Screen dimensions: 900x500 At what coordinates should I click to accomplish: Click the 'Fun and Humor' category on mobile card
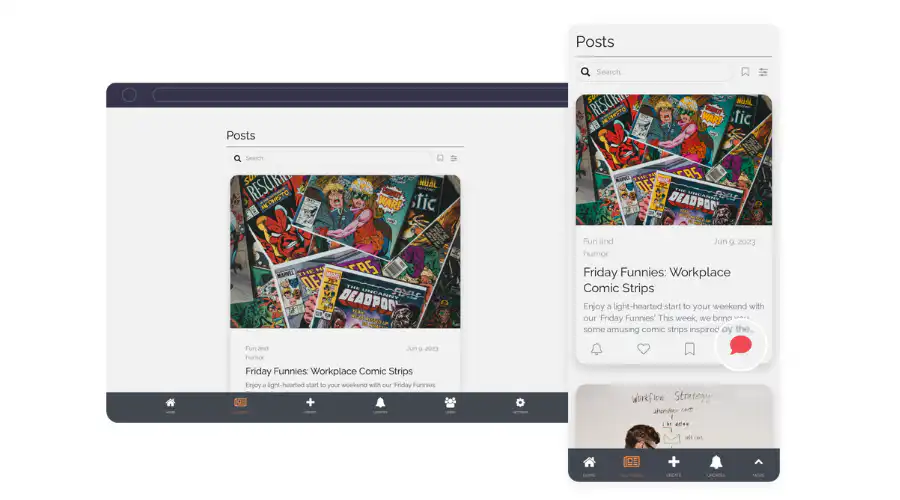pos(598,247)
